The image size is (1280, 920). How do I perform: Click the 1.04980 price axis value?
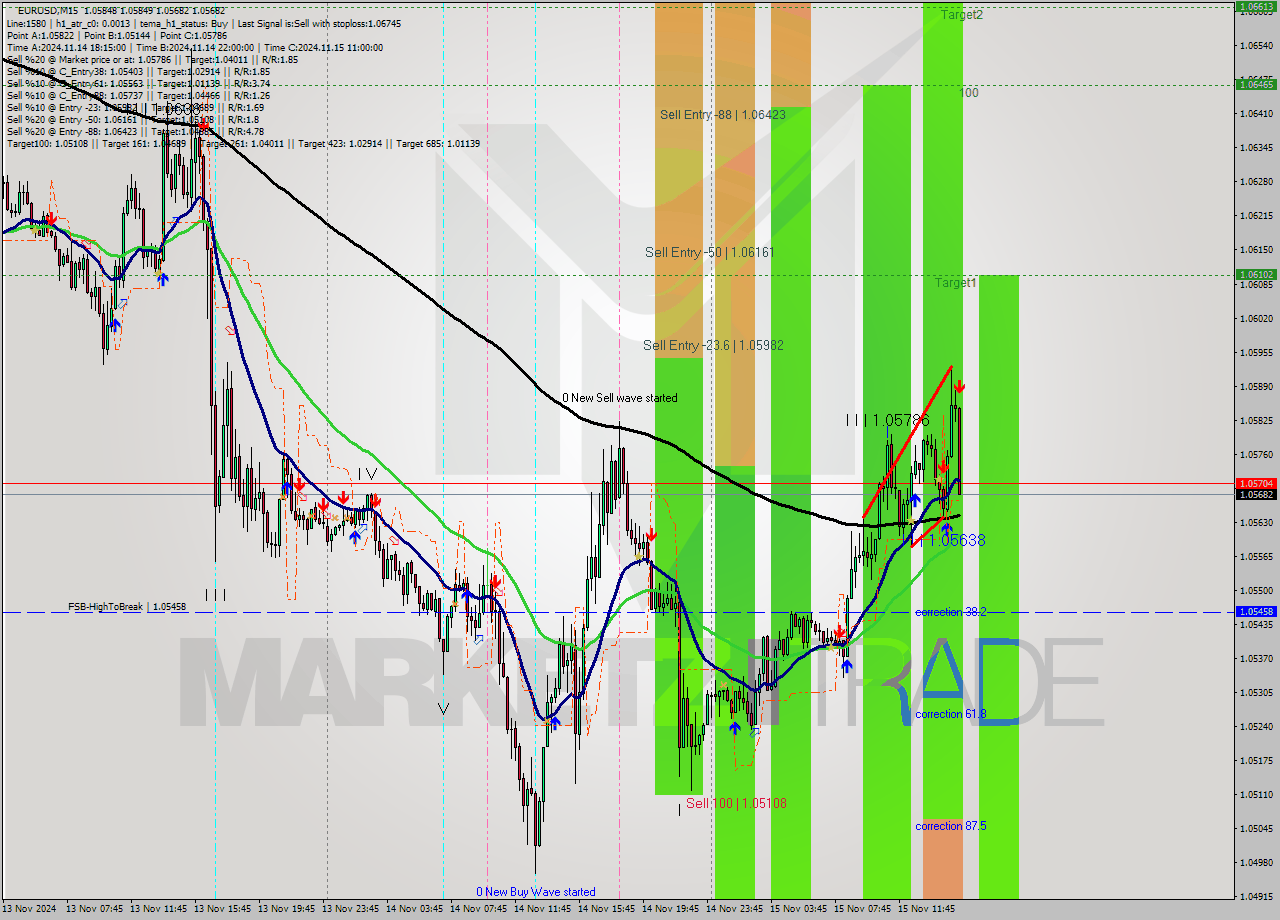[x=1255, y=862]
